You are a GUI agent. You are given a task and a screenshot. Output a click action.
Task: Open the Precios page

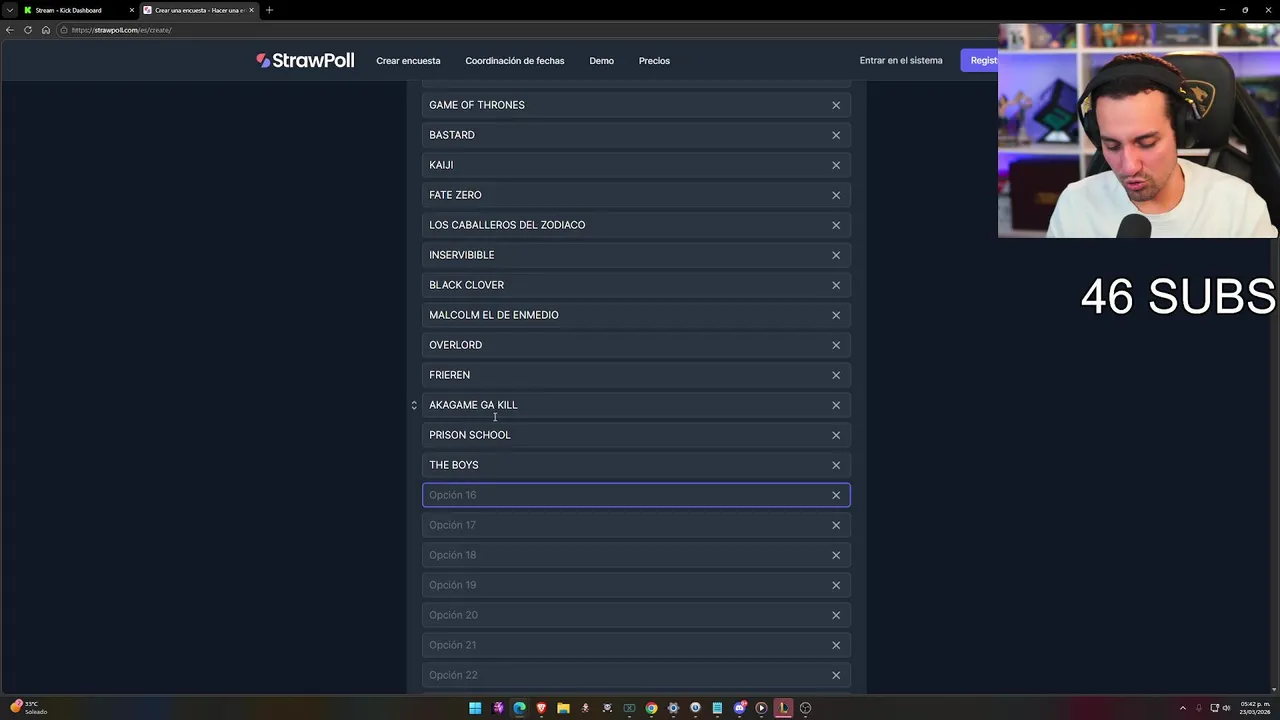click(x=654, y=61)
